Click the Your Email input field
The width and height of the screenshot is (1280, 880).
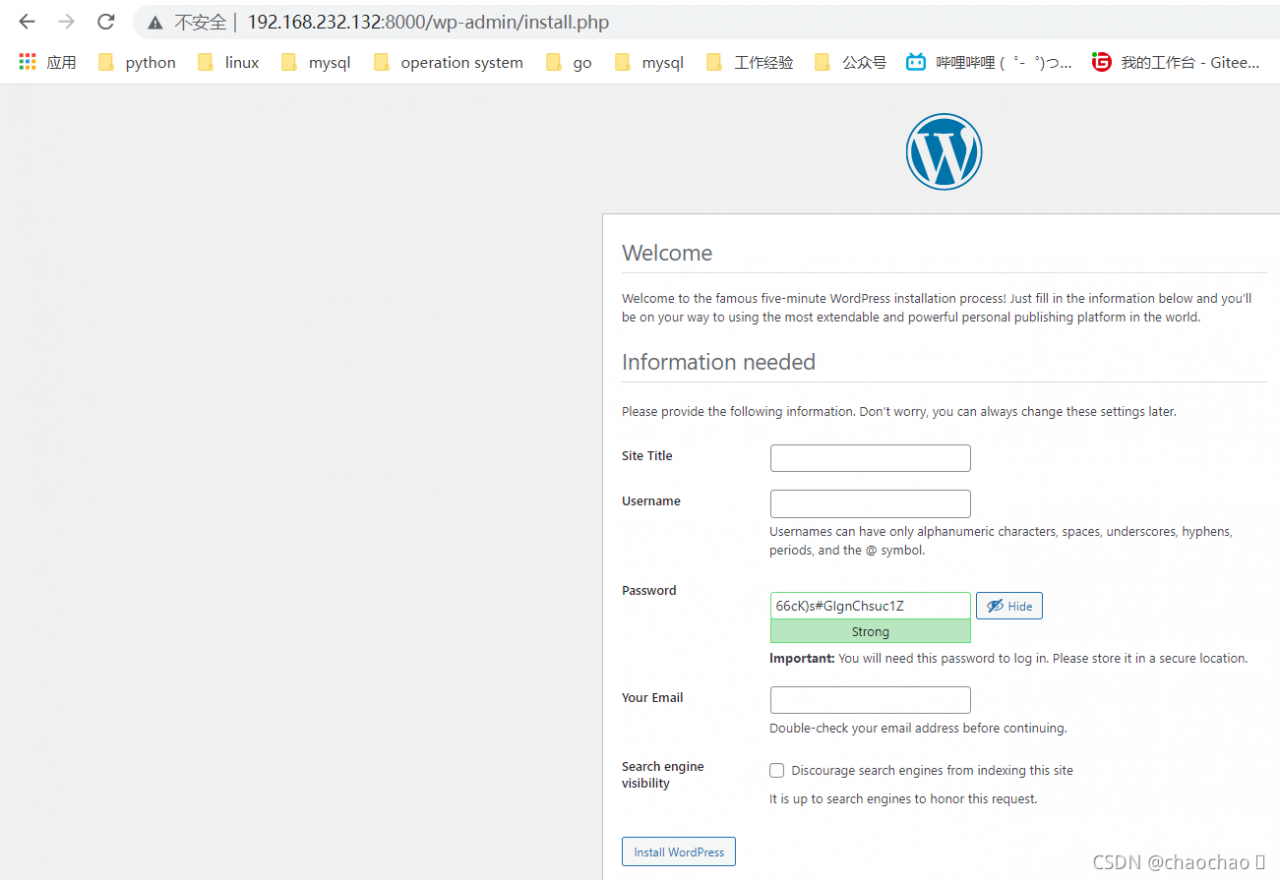tap(870, 700)
